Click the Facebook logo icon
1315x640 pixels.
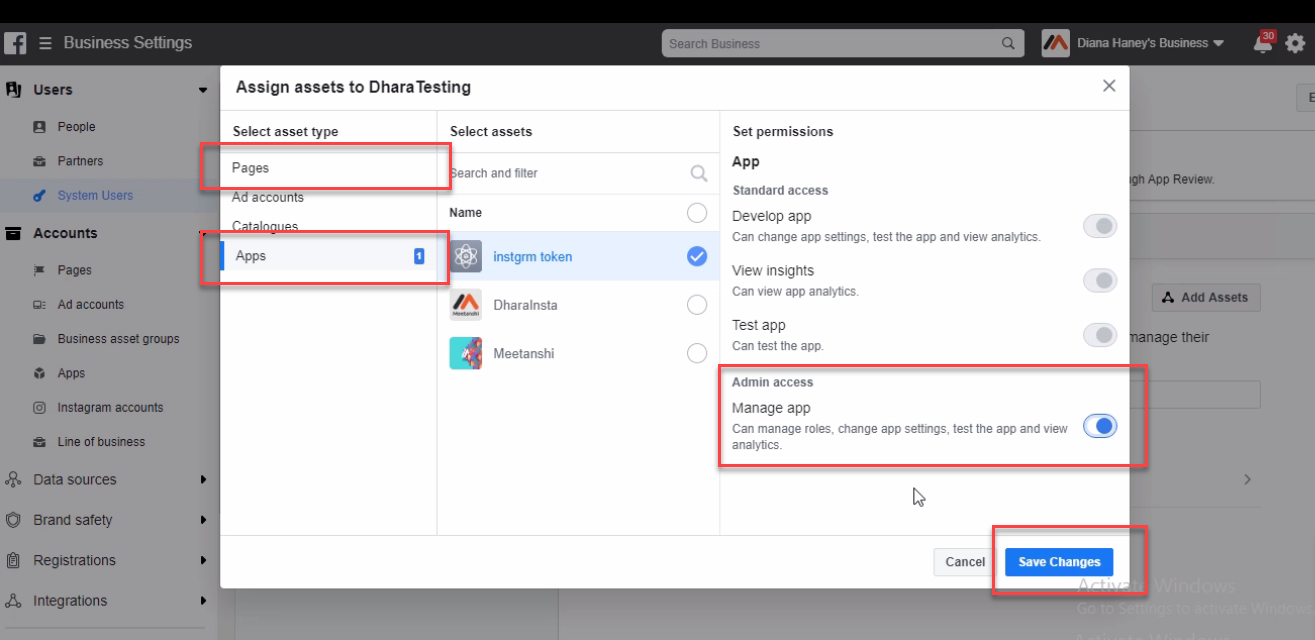click(x=15, y=43)
